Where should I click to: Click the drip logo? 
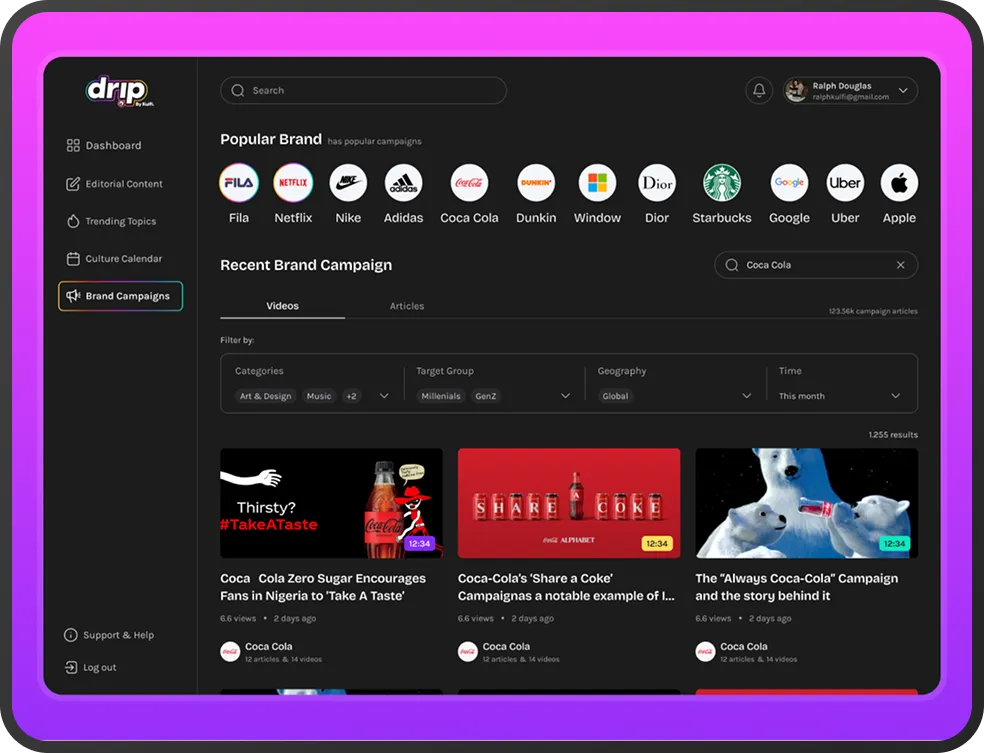119,91
